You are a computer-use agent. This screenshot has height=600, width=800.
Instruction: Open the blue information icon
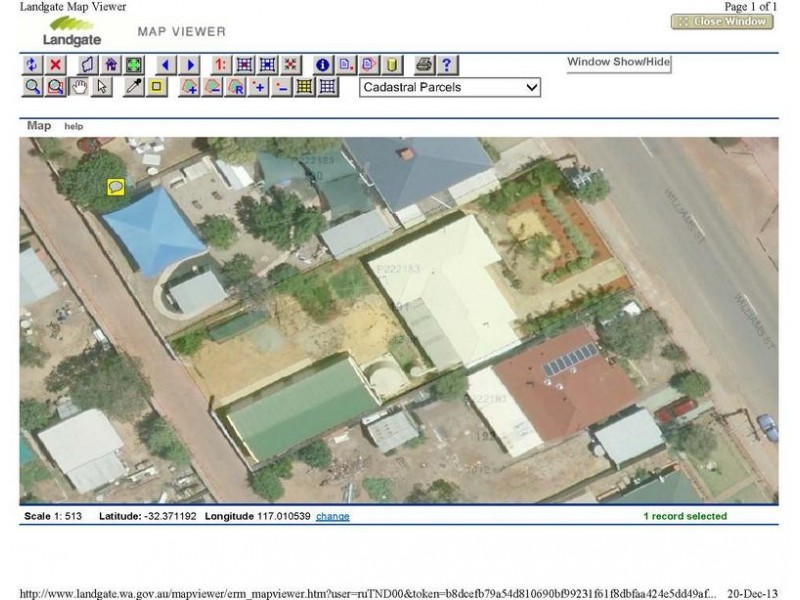tap(323, 65)
